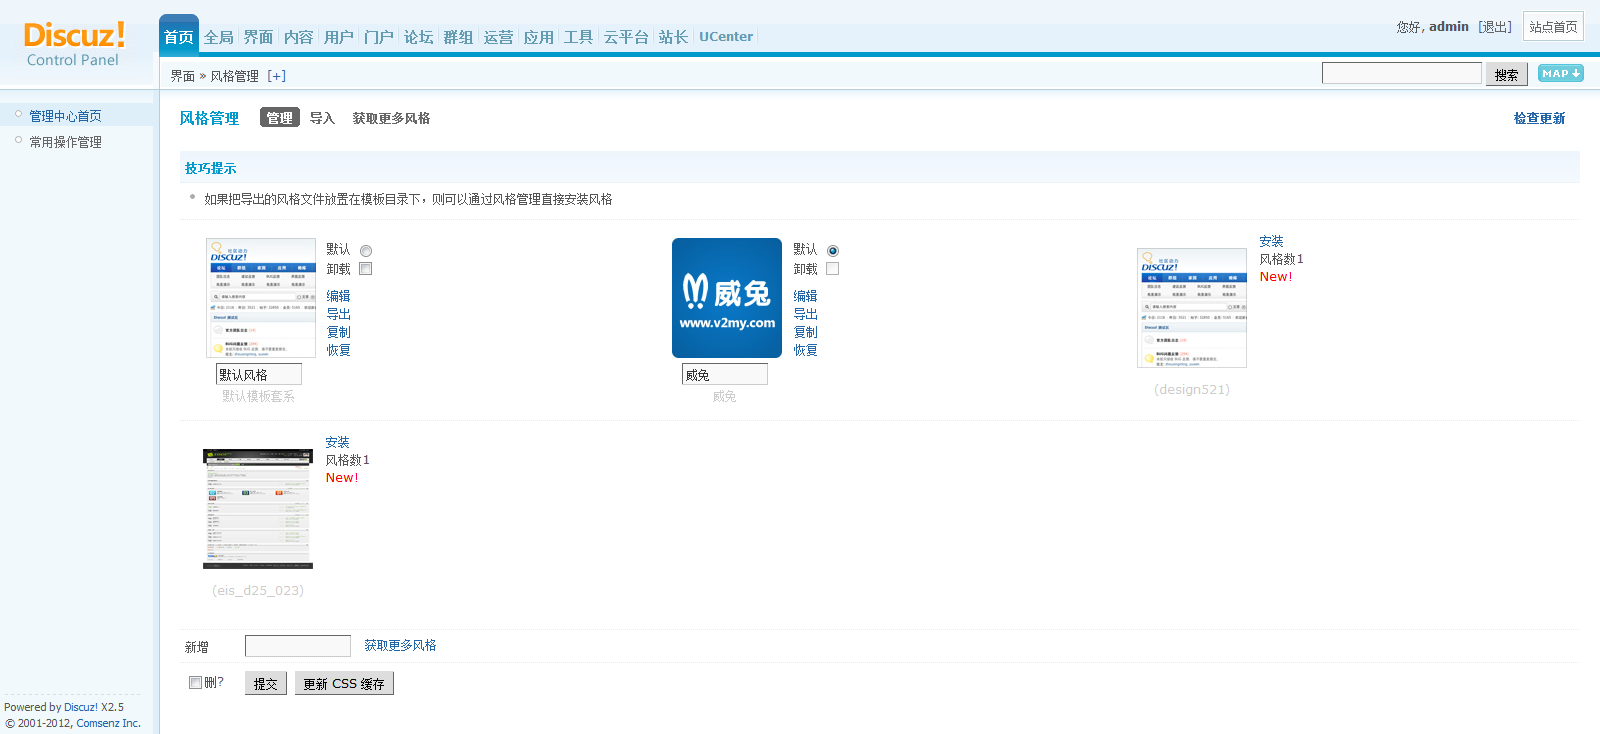Click 编辑 for the 默认风格 style
The height and width of the screenshot is (734, 1600).
pyautogui.click(x=339, y=296)
